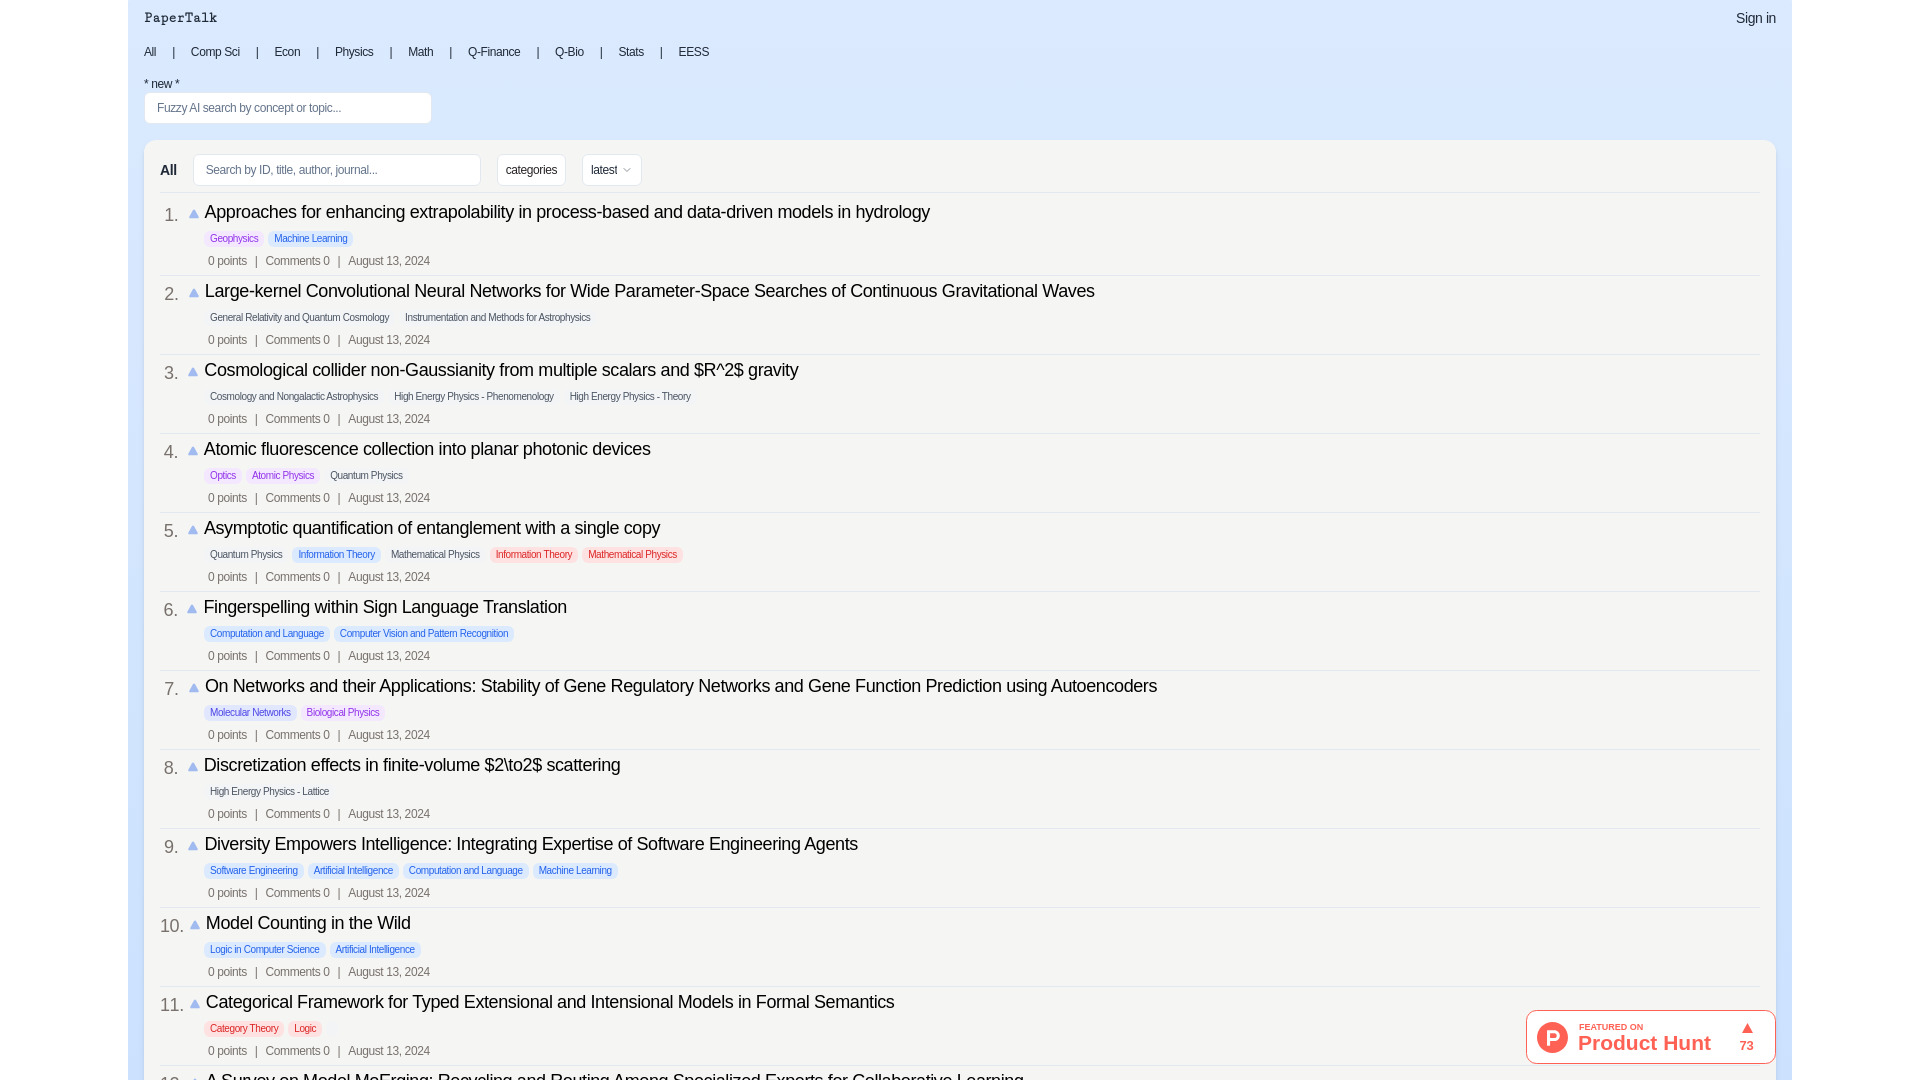Click the Product Hunt logo icon
This screenshot has width=1920, height=1080.
[x=1551, y=1037]
